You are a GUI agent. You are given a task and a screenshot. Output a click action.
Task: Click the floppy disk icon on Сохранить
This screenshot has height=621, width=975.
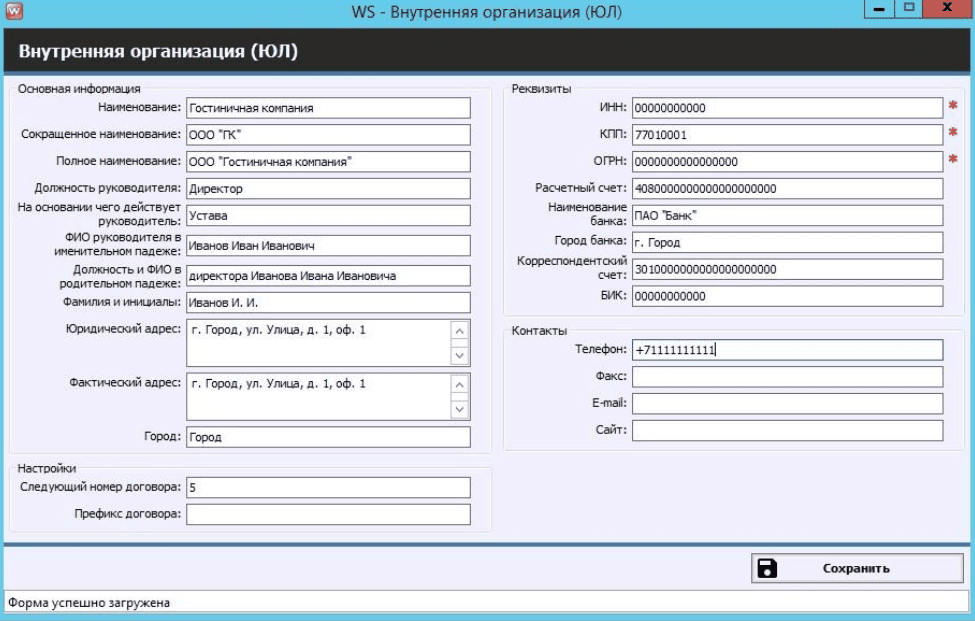[x=768, y=568]
